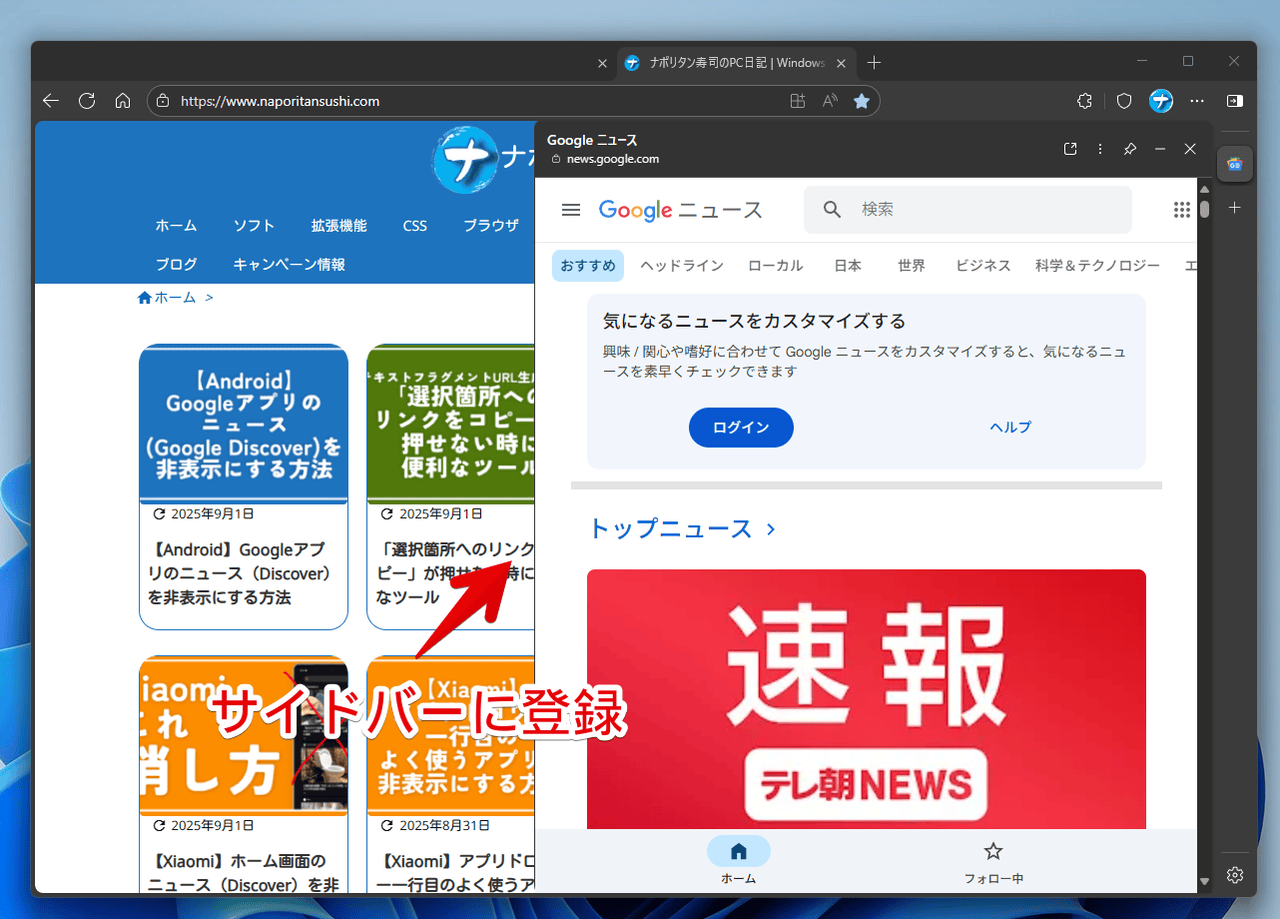The height and width of the screenshot is (919, 1280).
Task: Open Google News panel more options dots
Action: [x=1100, y=149]
